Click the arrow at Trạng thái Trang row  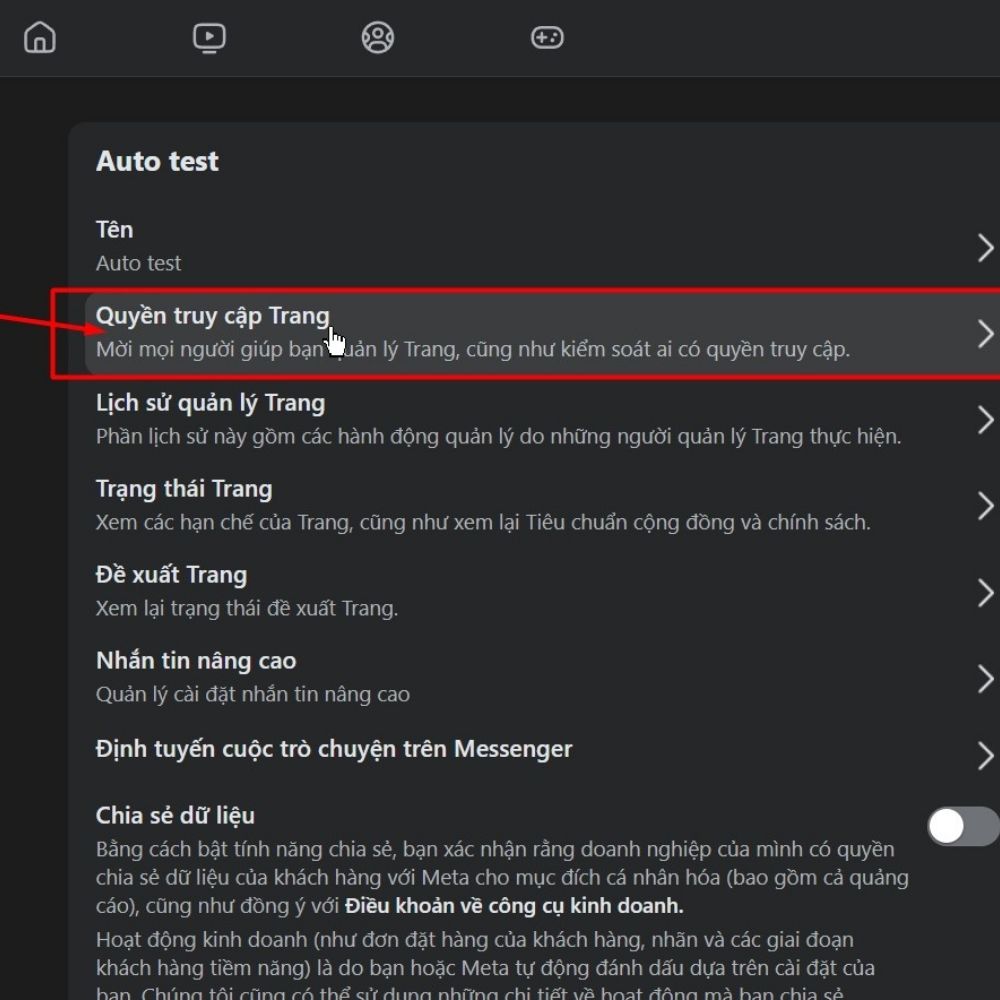(985, 506)
